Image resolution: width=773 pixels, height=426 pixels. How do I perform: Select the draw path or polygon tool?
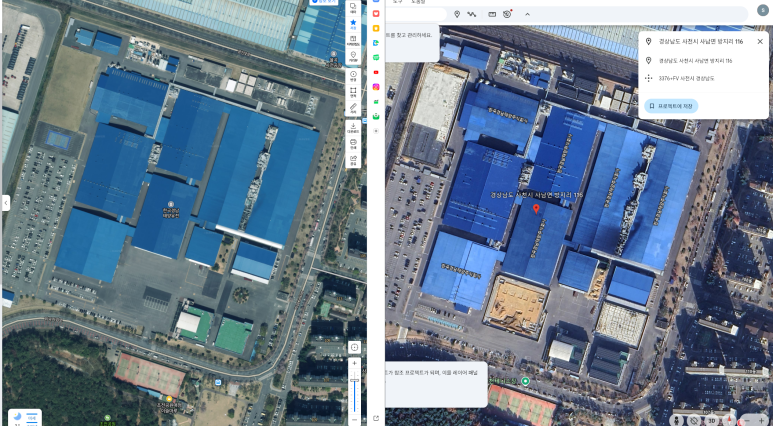(472, 14)
